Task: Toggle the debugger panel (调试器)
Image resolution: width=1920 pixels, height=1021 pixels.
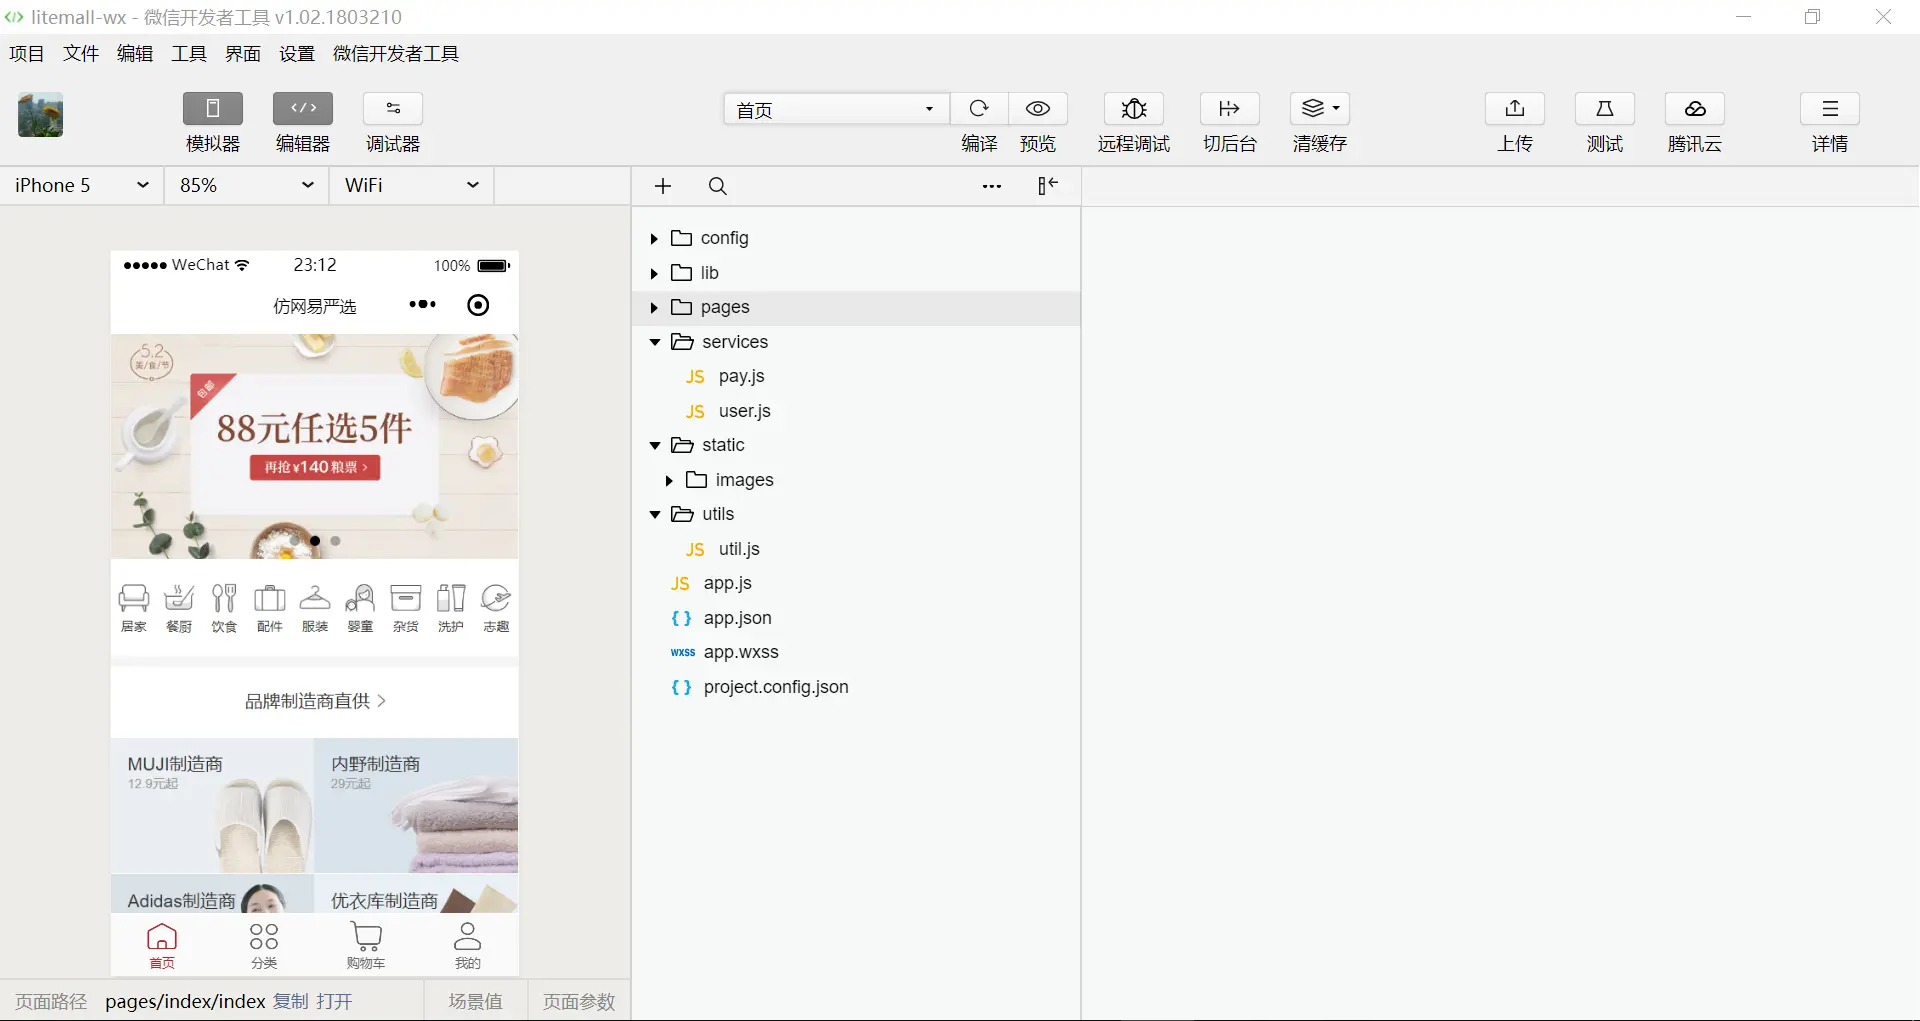Action: pos(393,108)
